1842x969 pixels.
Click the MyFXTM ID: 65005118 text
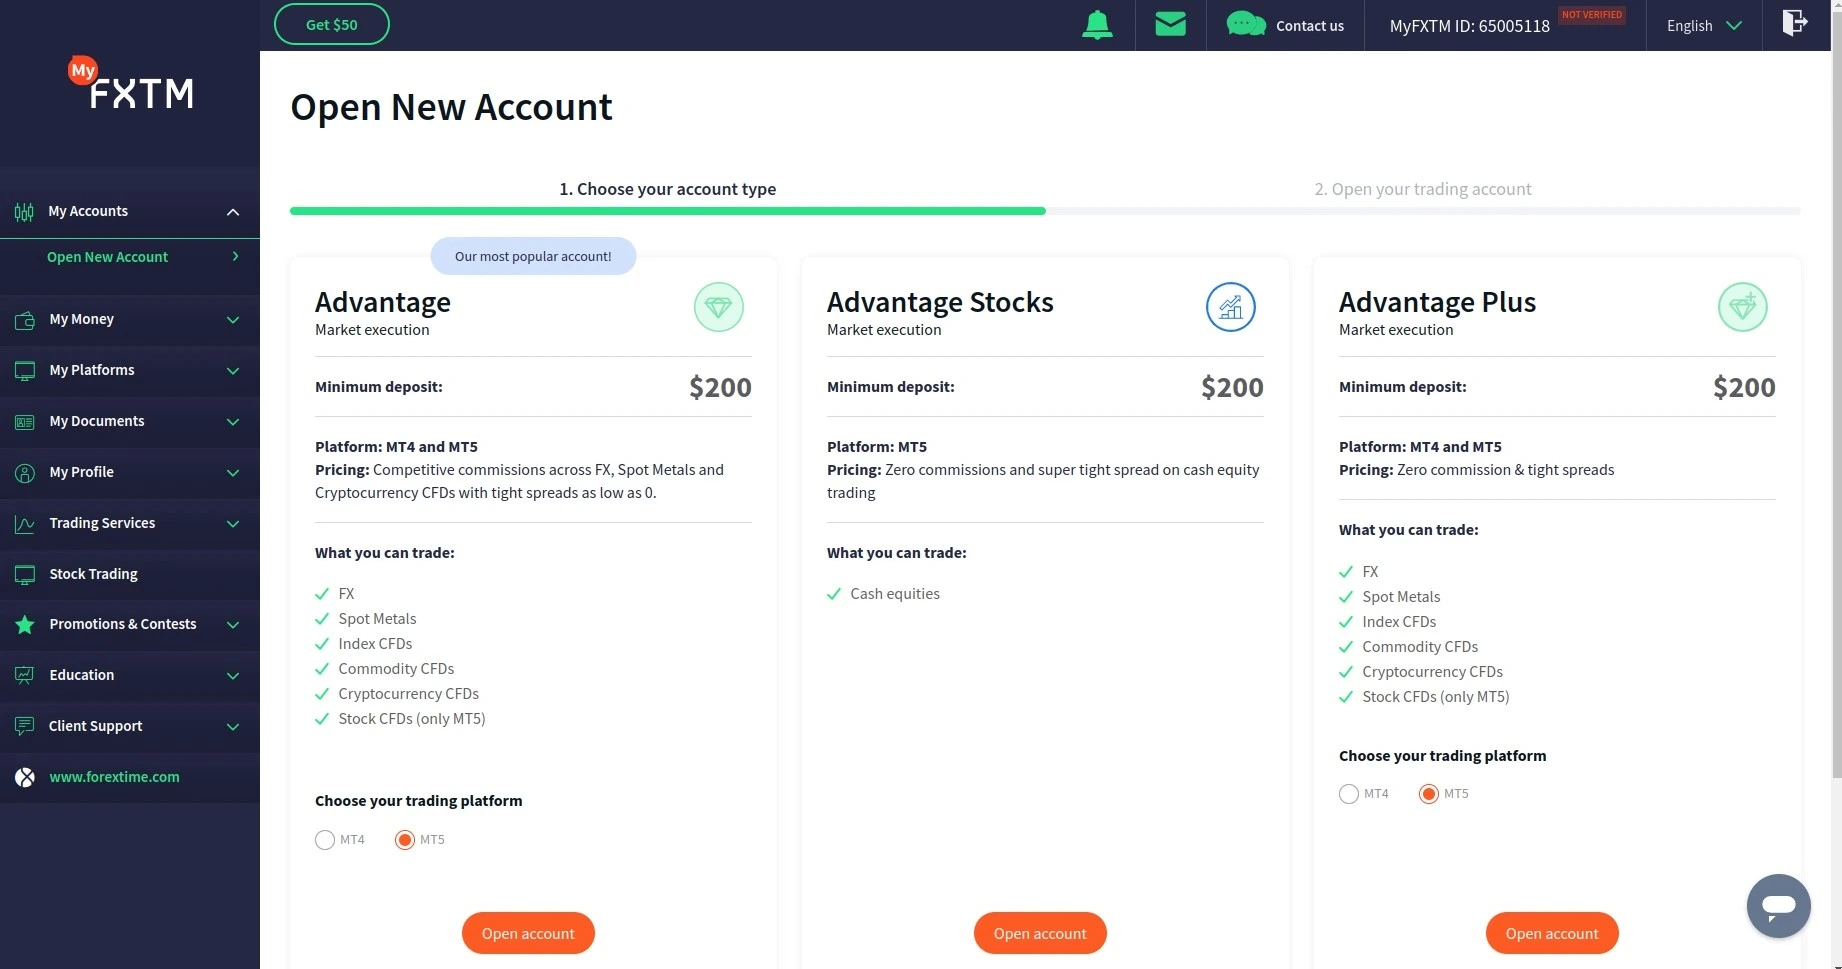1469,26
